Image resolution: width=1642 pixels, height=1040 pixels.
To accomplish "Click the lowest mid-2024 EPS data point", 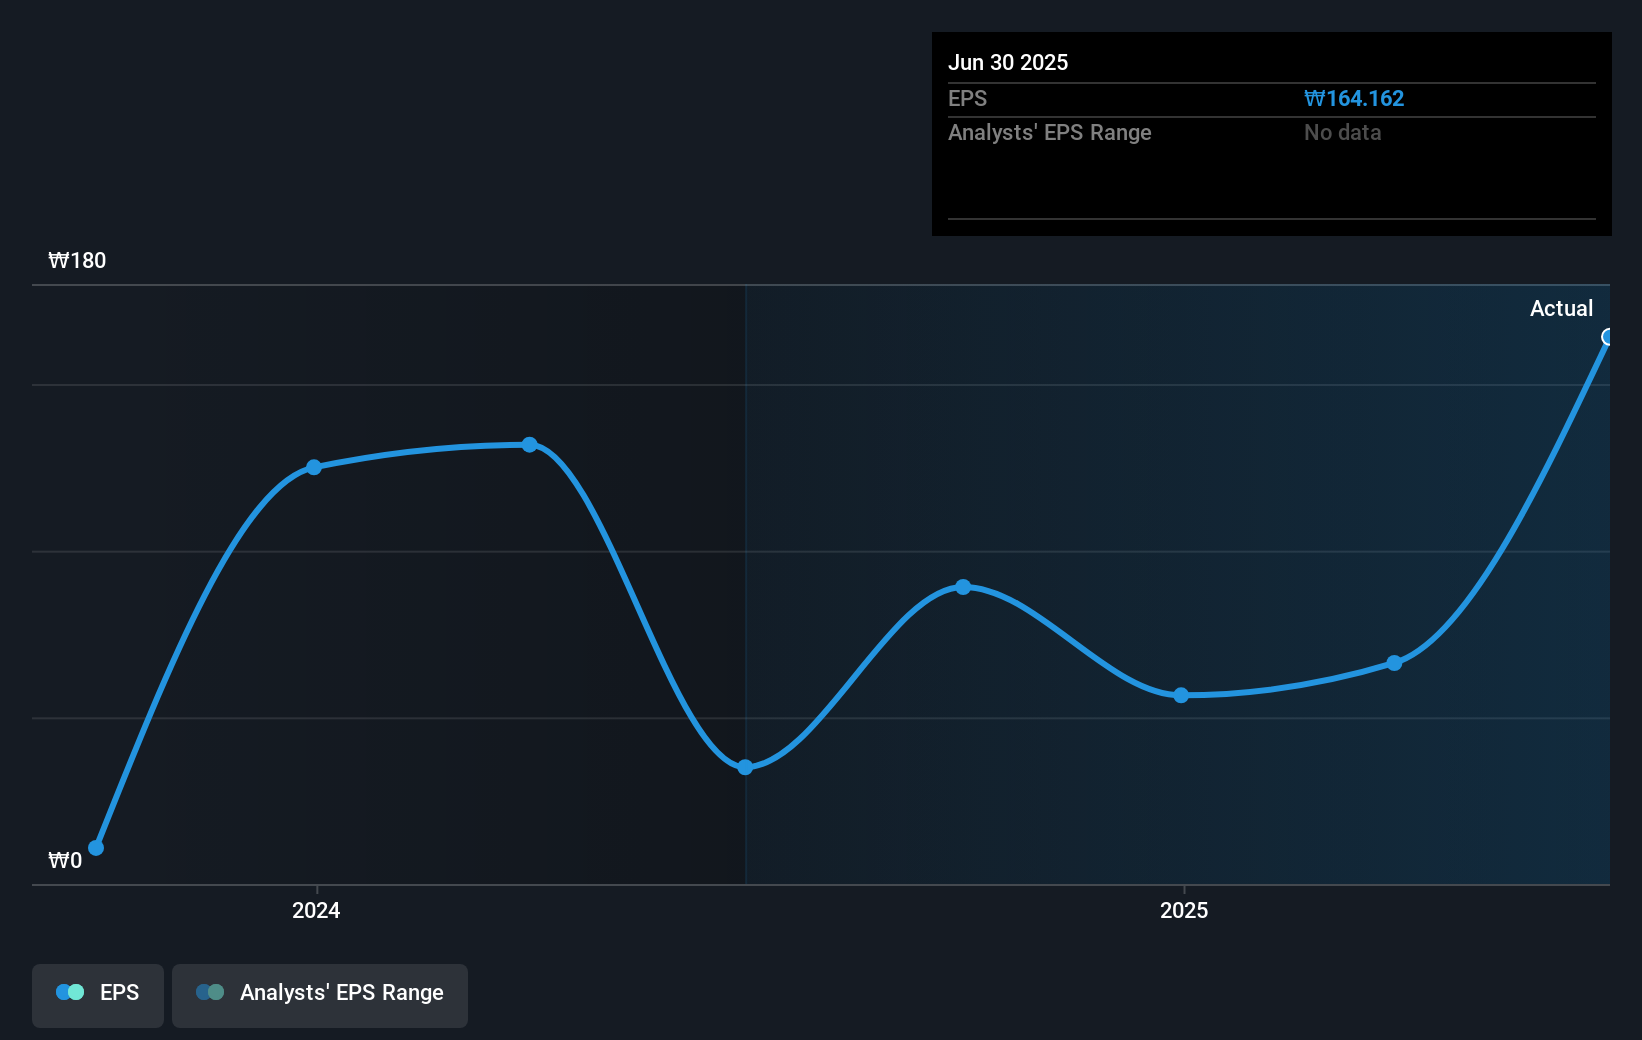I will click(745, 767).
